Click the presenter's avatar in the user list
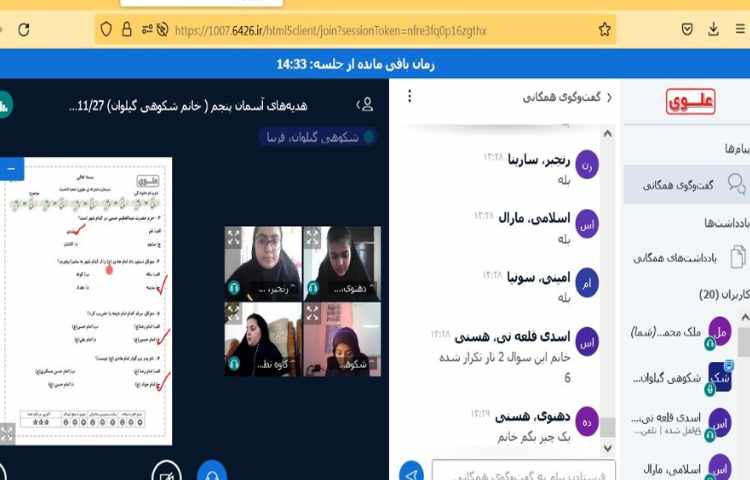750x480 pixels. click(720, 377)
